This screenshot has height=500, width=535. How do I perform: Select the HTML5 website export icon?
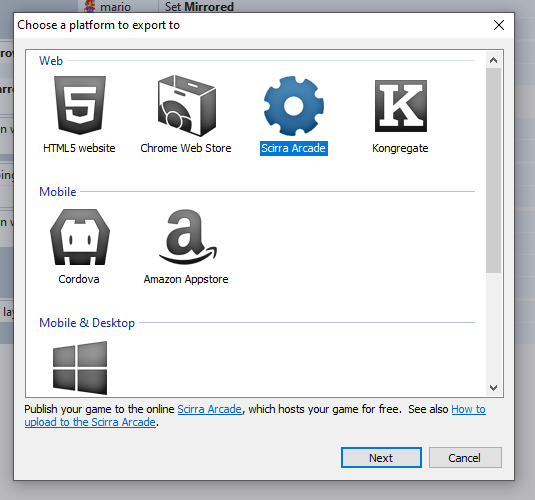pos(79,105)
